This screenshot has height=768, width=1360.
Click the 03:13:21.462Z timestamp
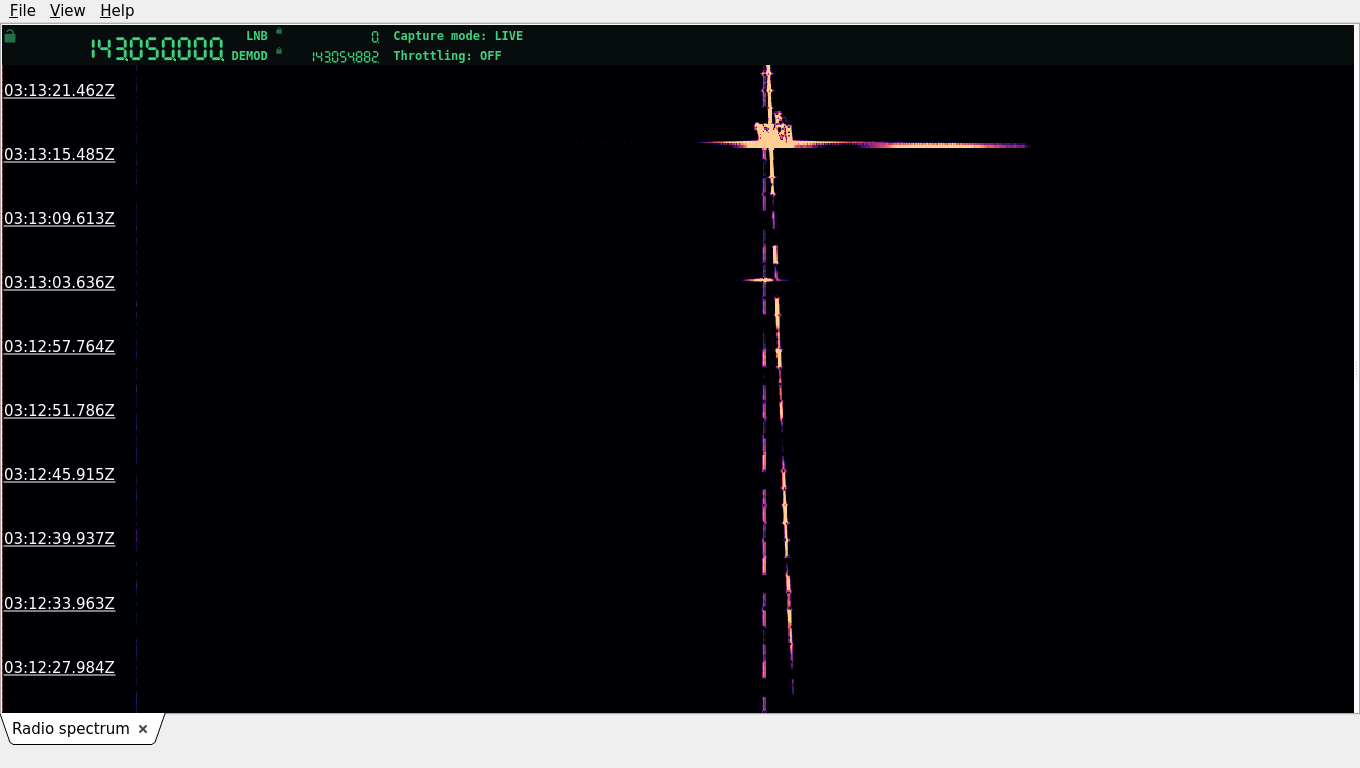tap(59, 90)
